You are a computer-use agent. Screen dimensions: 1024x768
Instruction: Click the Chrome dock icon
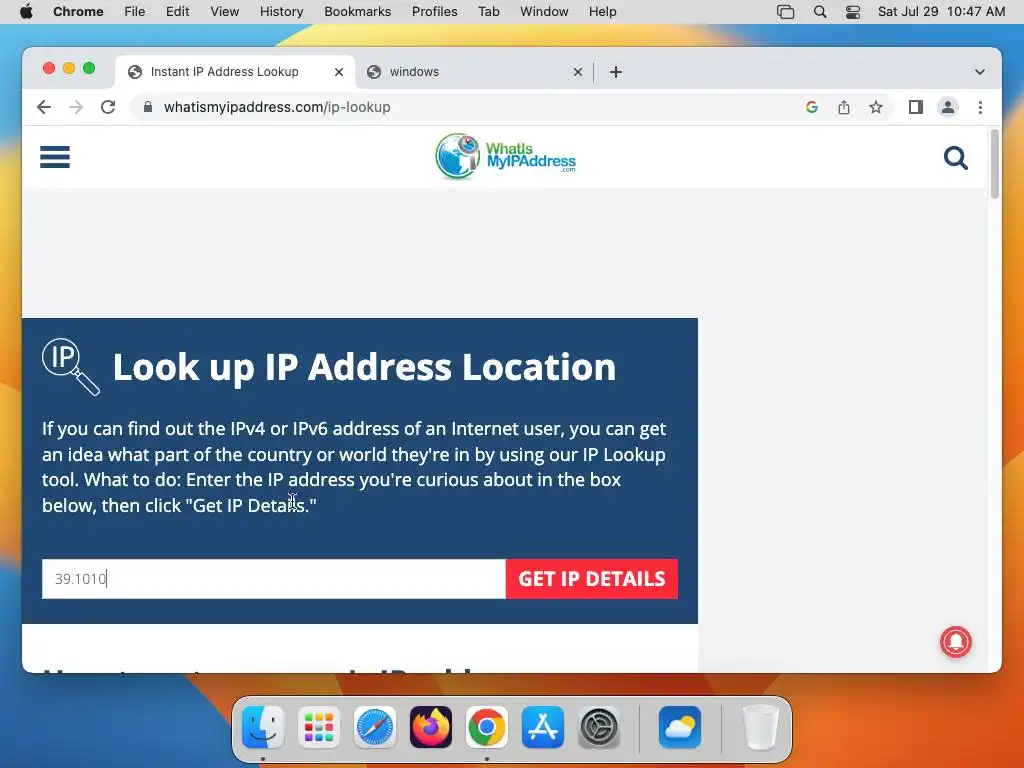point(487,727)
